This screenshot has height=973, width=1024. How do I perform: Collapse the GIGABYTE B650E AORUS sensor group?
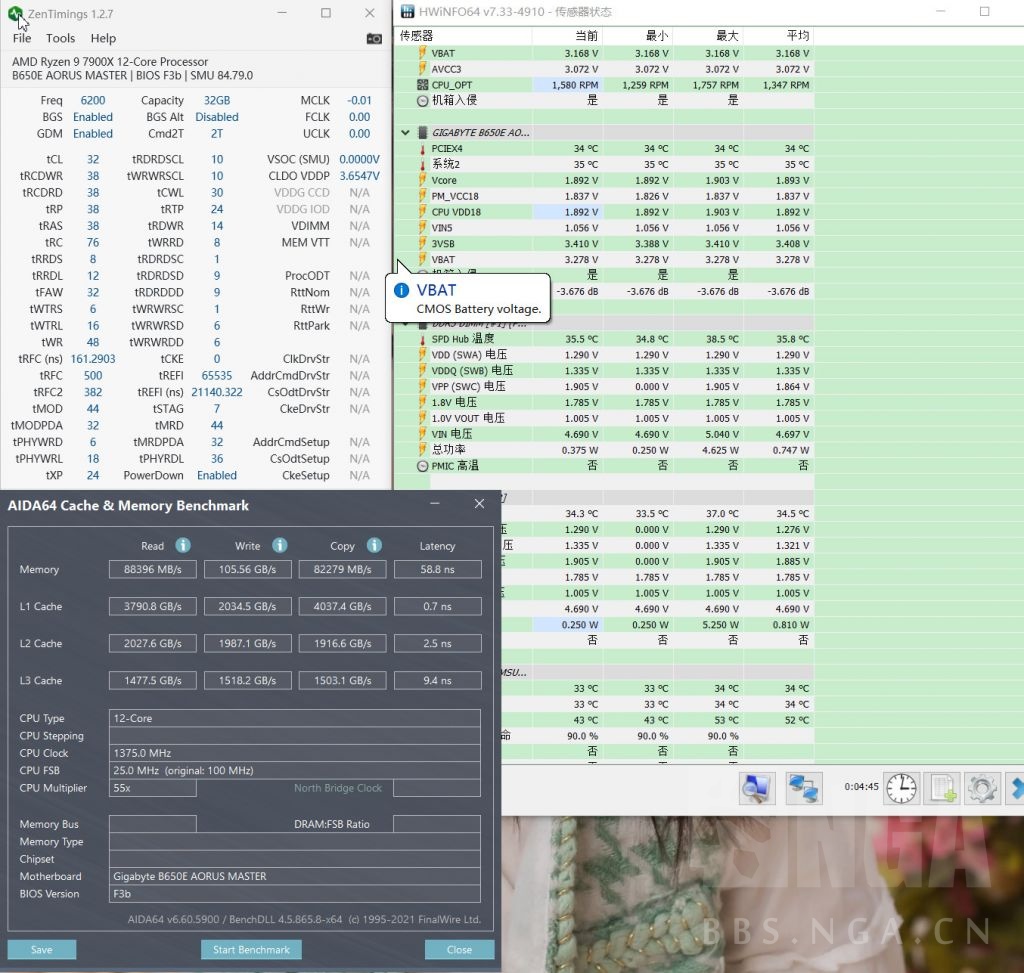coord(405,132)
